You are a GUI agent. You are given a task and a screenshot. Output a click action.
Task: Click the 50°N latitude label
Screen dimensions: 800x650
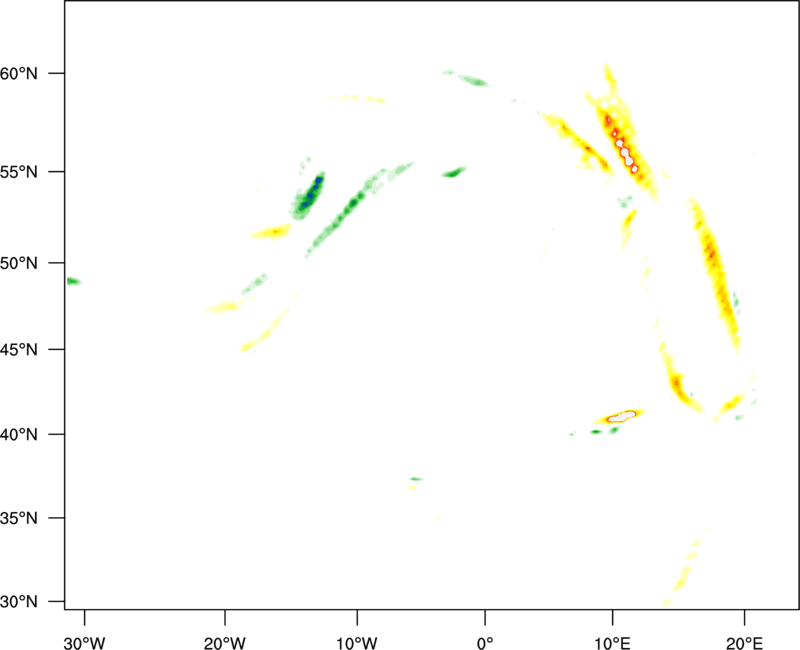(x=19, y=263)
